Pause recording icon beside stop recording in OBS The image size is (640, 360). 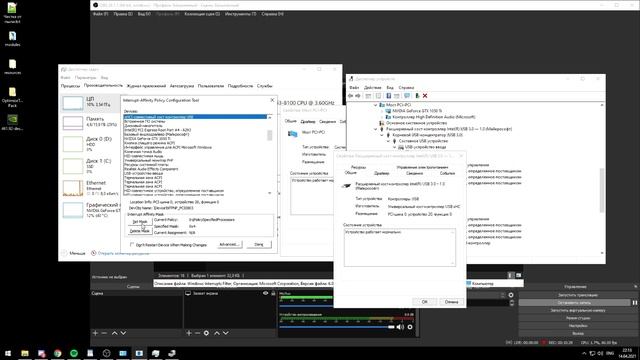click(635, 303)
